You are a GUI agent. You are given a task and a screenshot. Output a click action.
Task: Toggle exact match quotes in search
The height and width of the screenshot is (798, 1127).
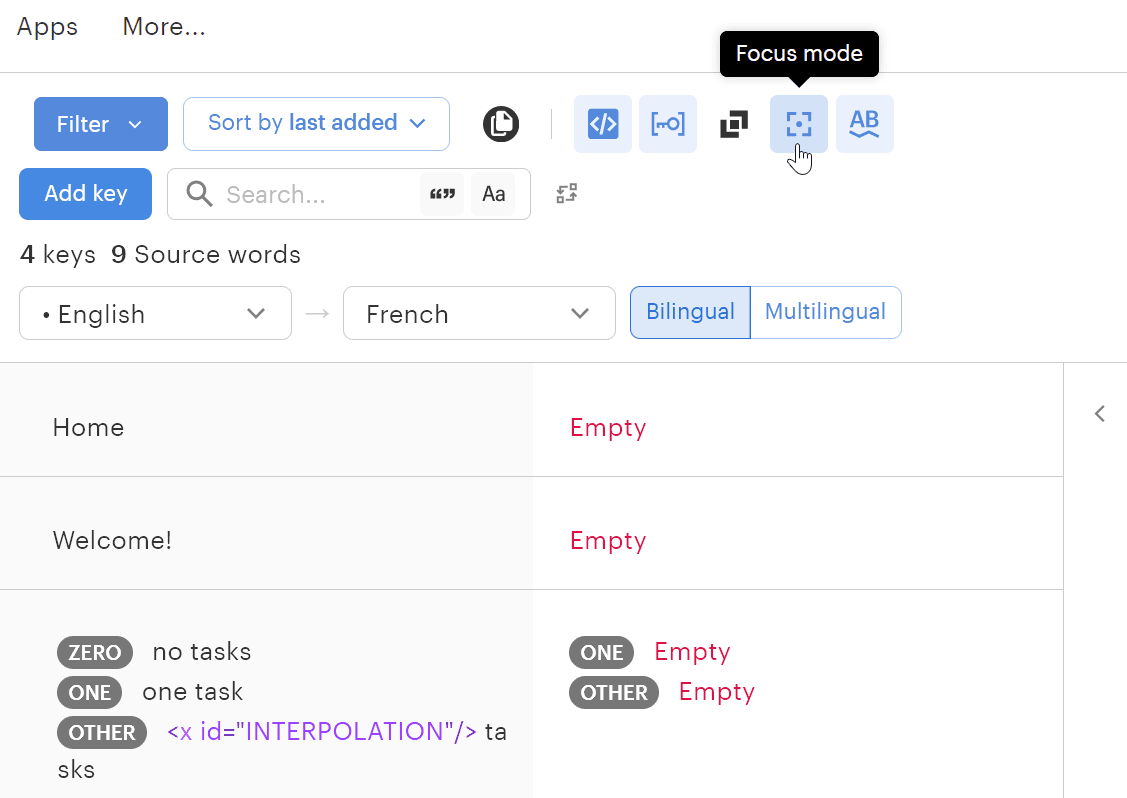(442, 194)
